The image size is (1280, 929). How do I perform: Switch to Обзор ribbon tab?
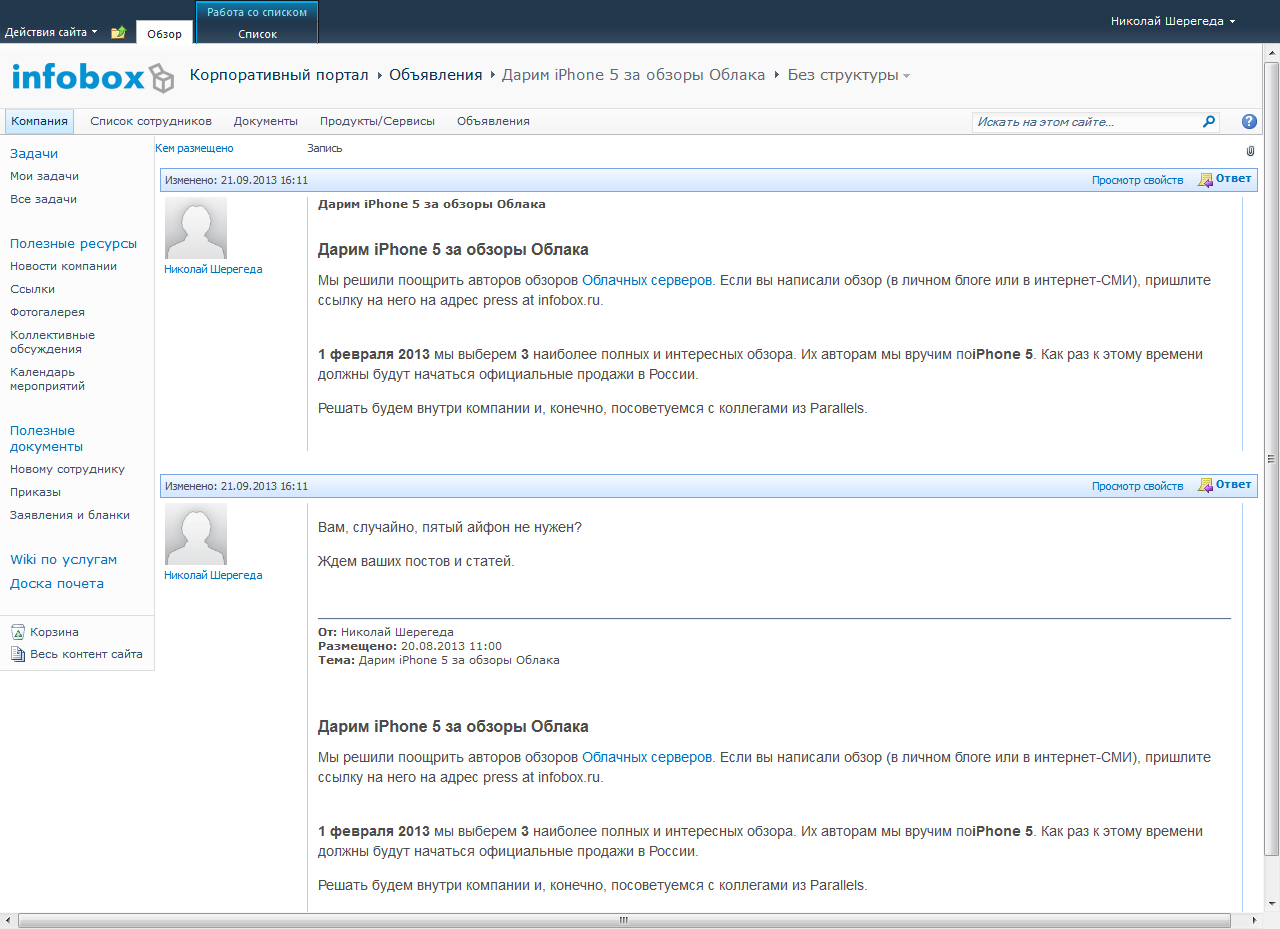pos(165,34)
